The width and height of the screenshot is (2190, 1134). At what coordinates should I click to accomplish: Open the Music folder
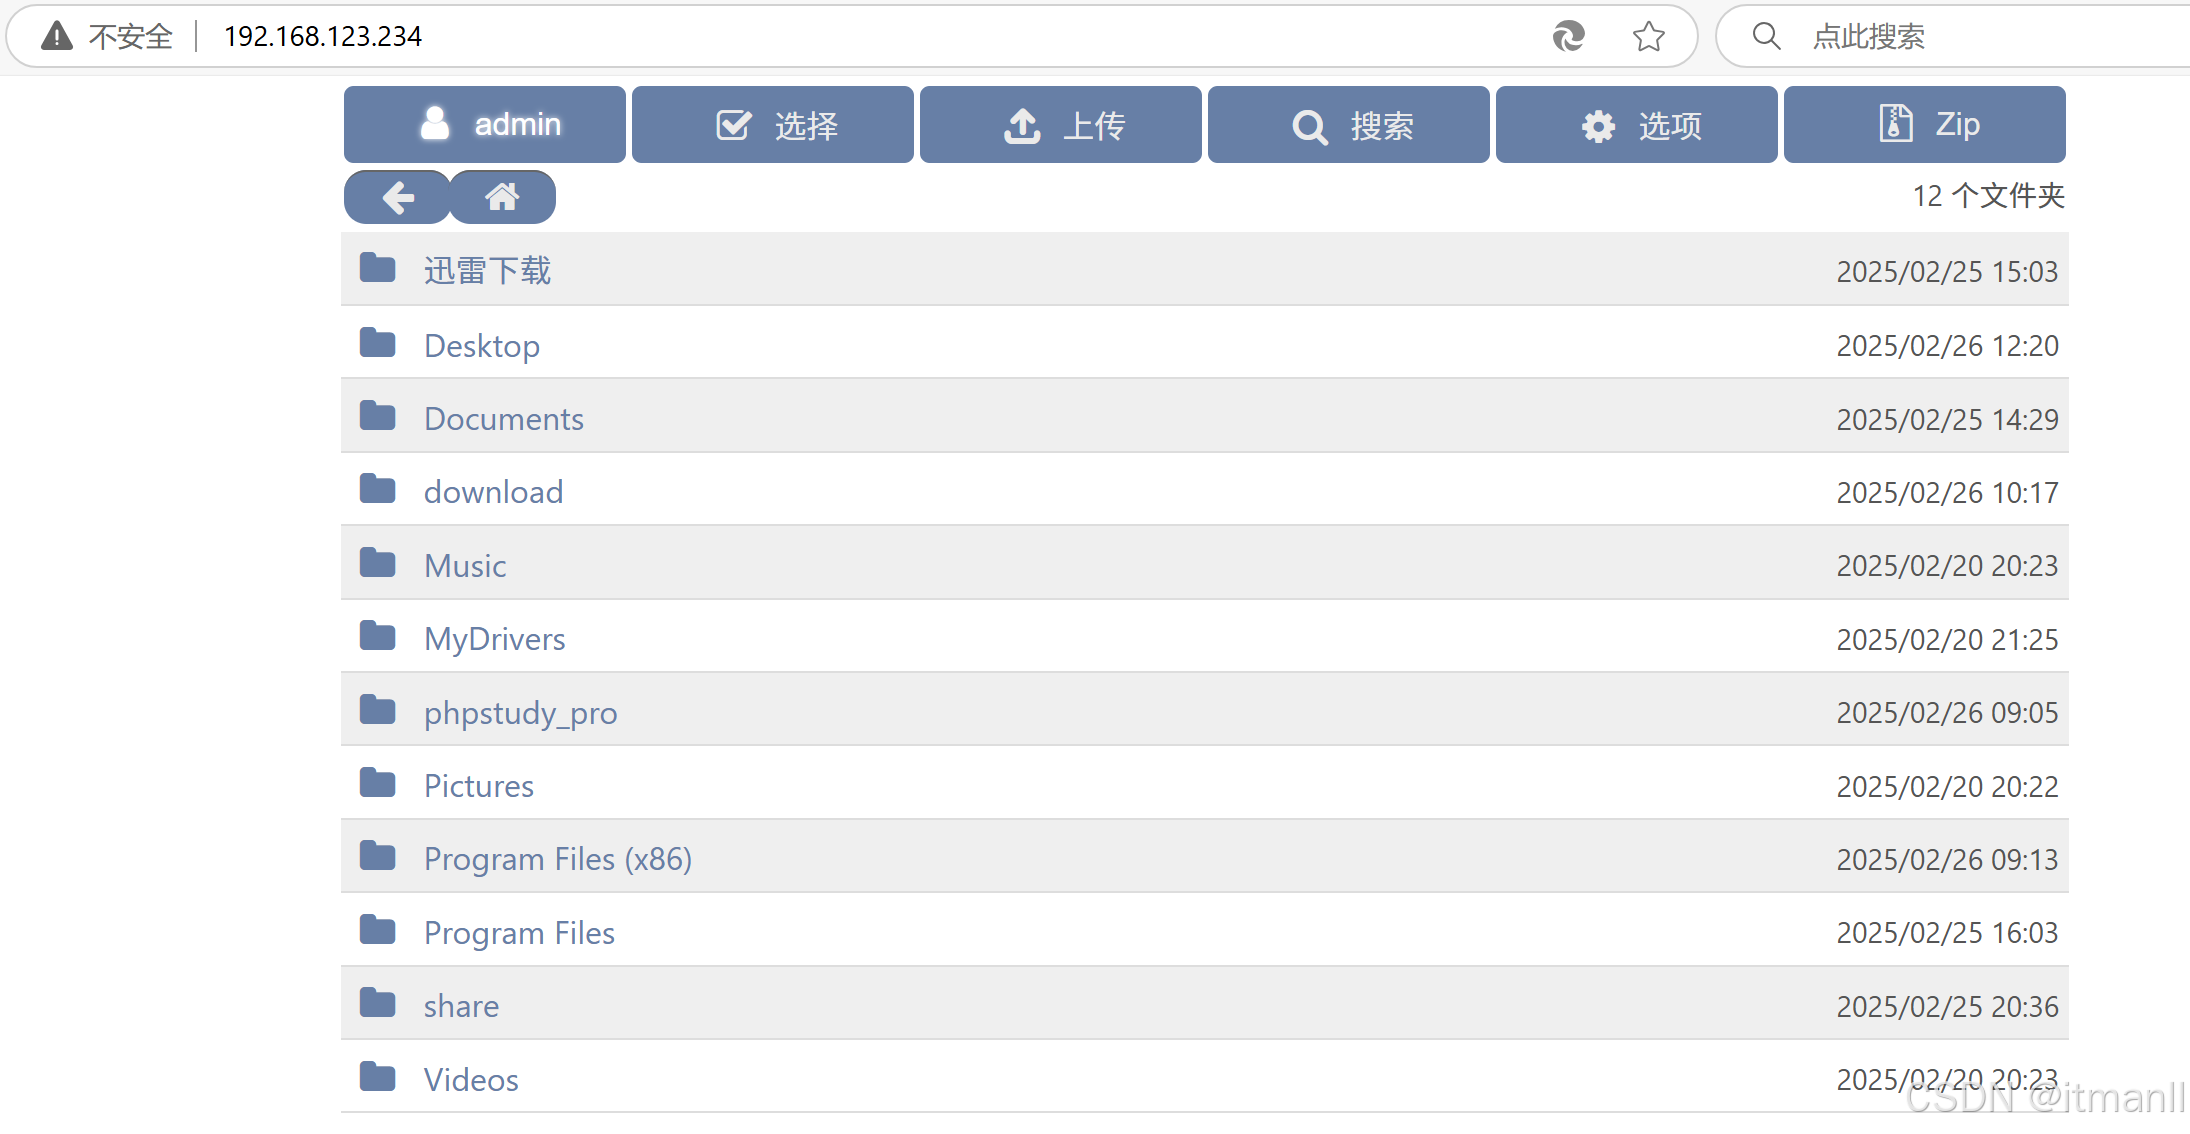pos(464,564)
